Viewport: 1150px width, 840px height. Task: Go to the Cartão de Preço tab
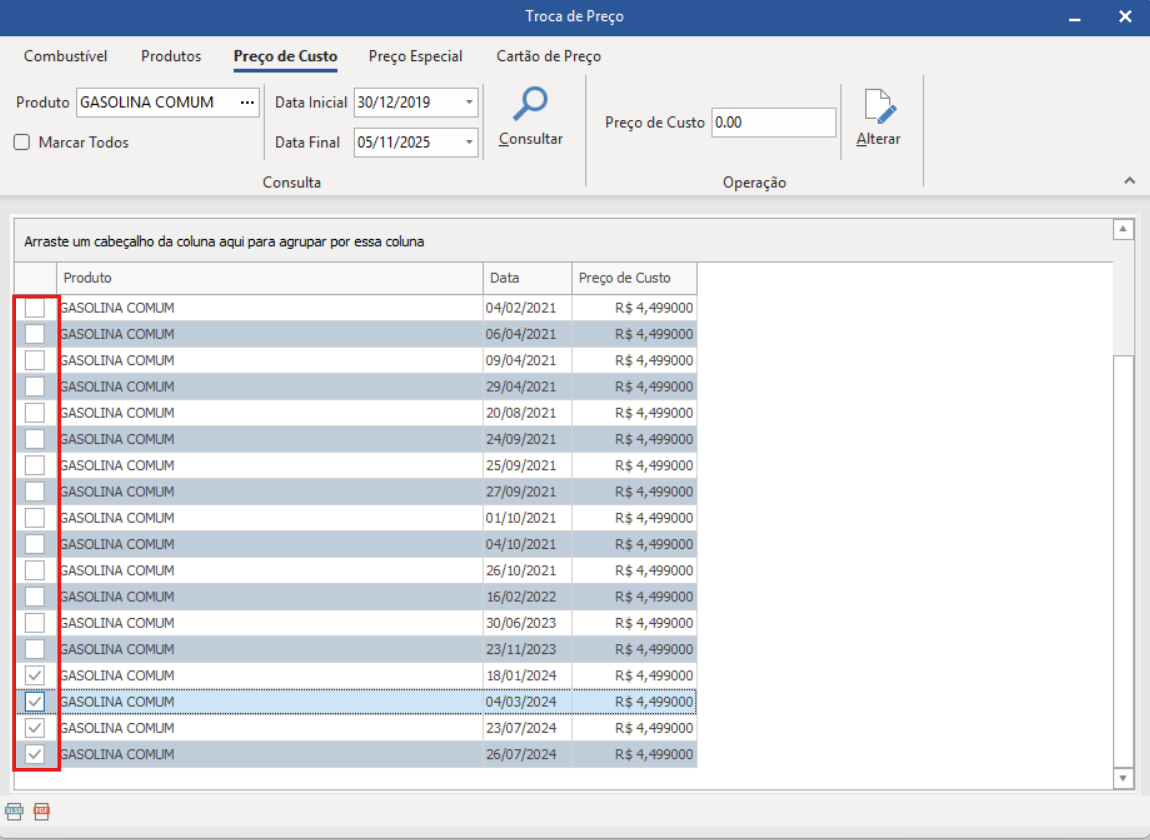point(548,57)
